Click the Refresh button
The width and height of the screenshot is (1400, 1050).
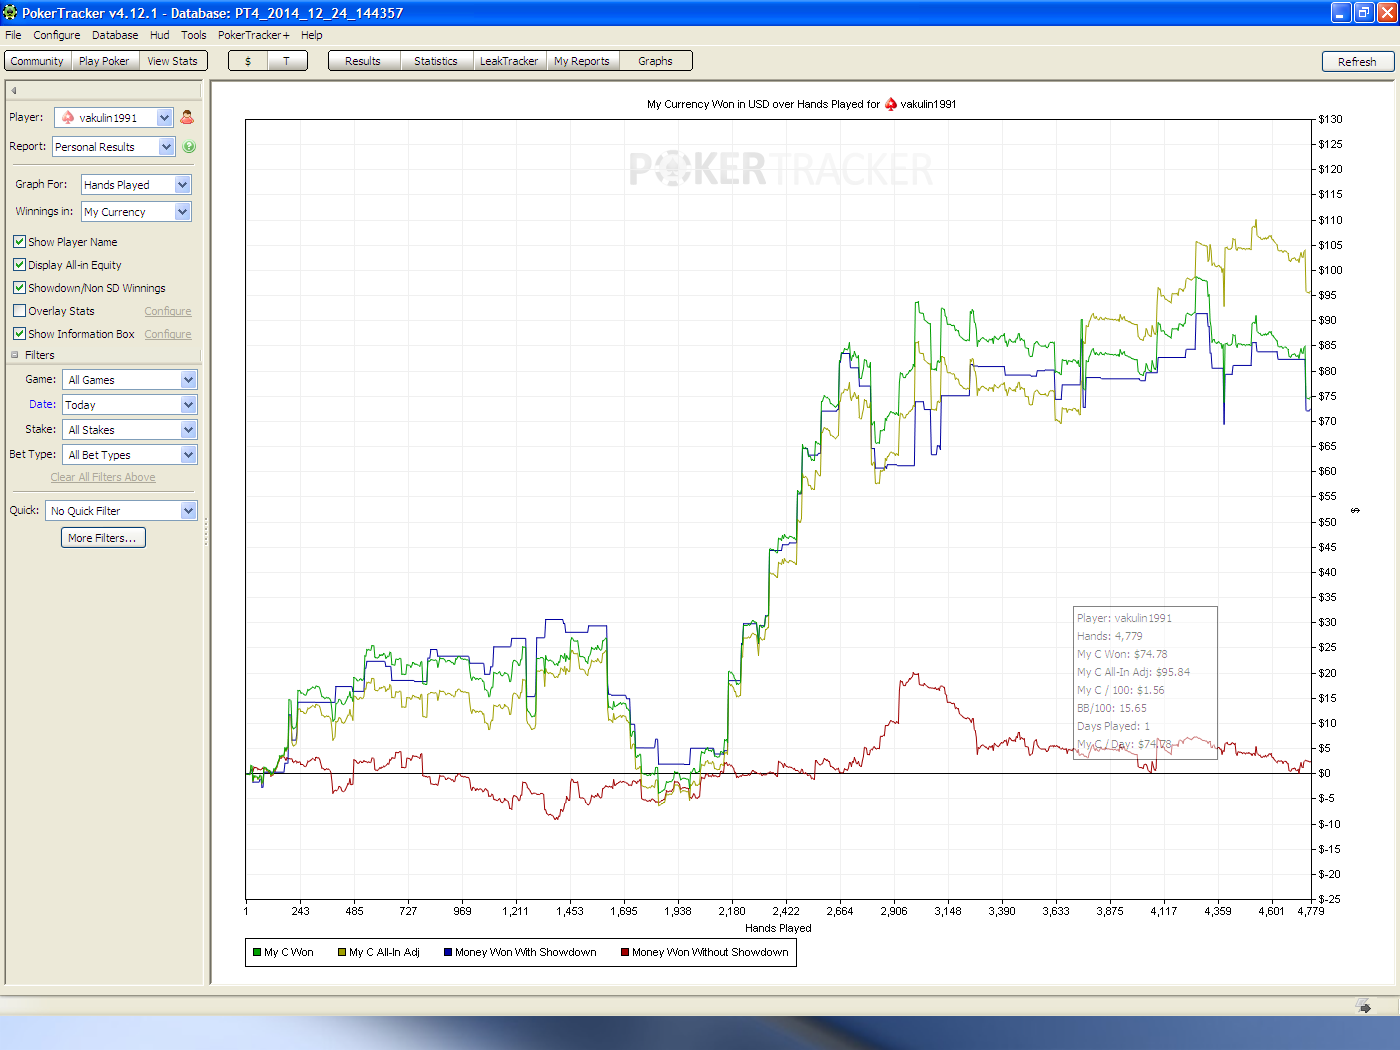(1357, 62)
